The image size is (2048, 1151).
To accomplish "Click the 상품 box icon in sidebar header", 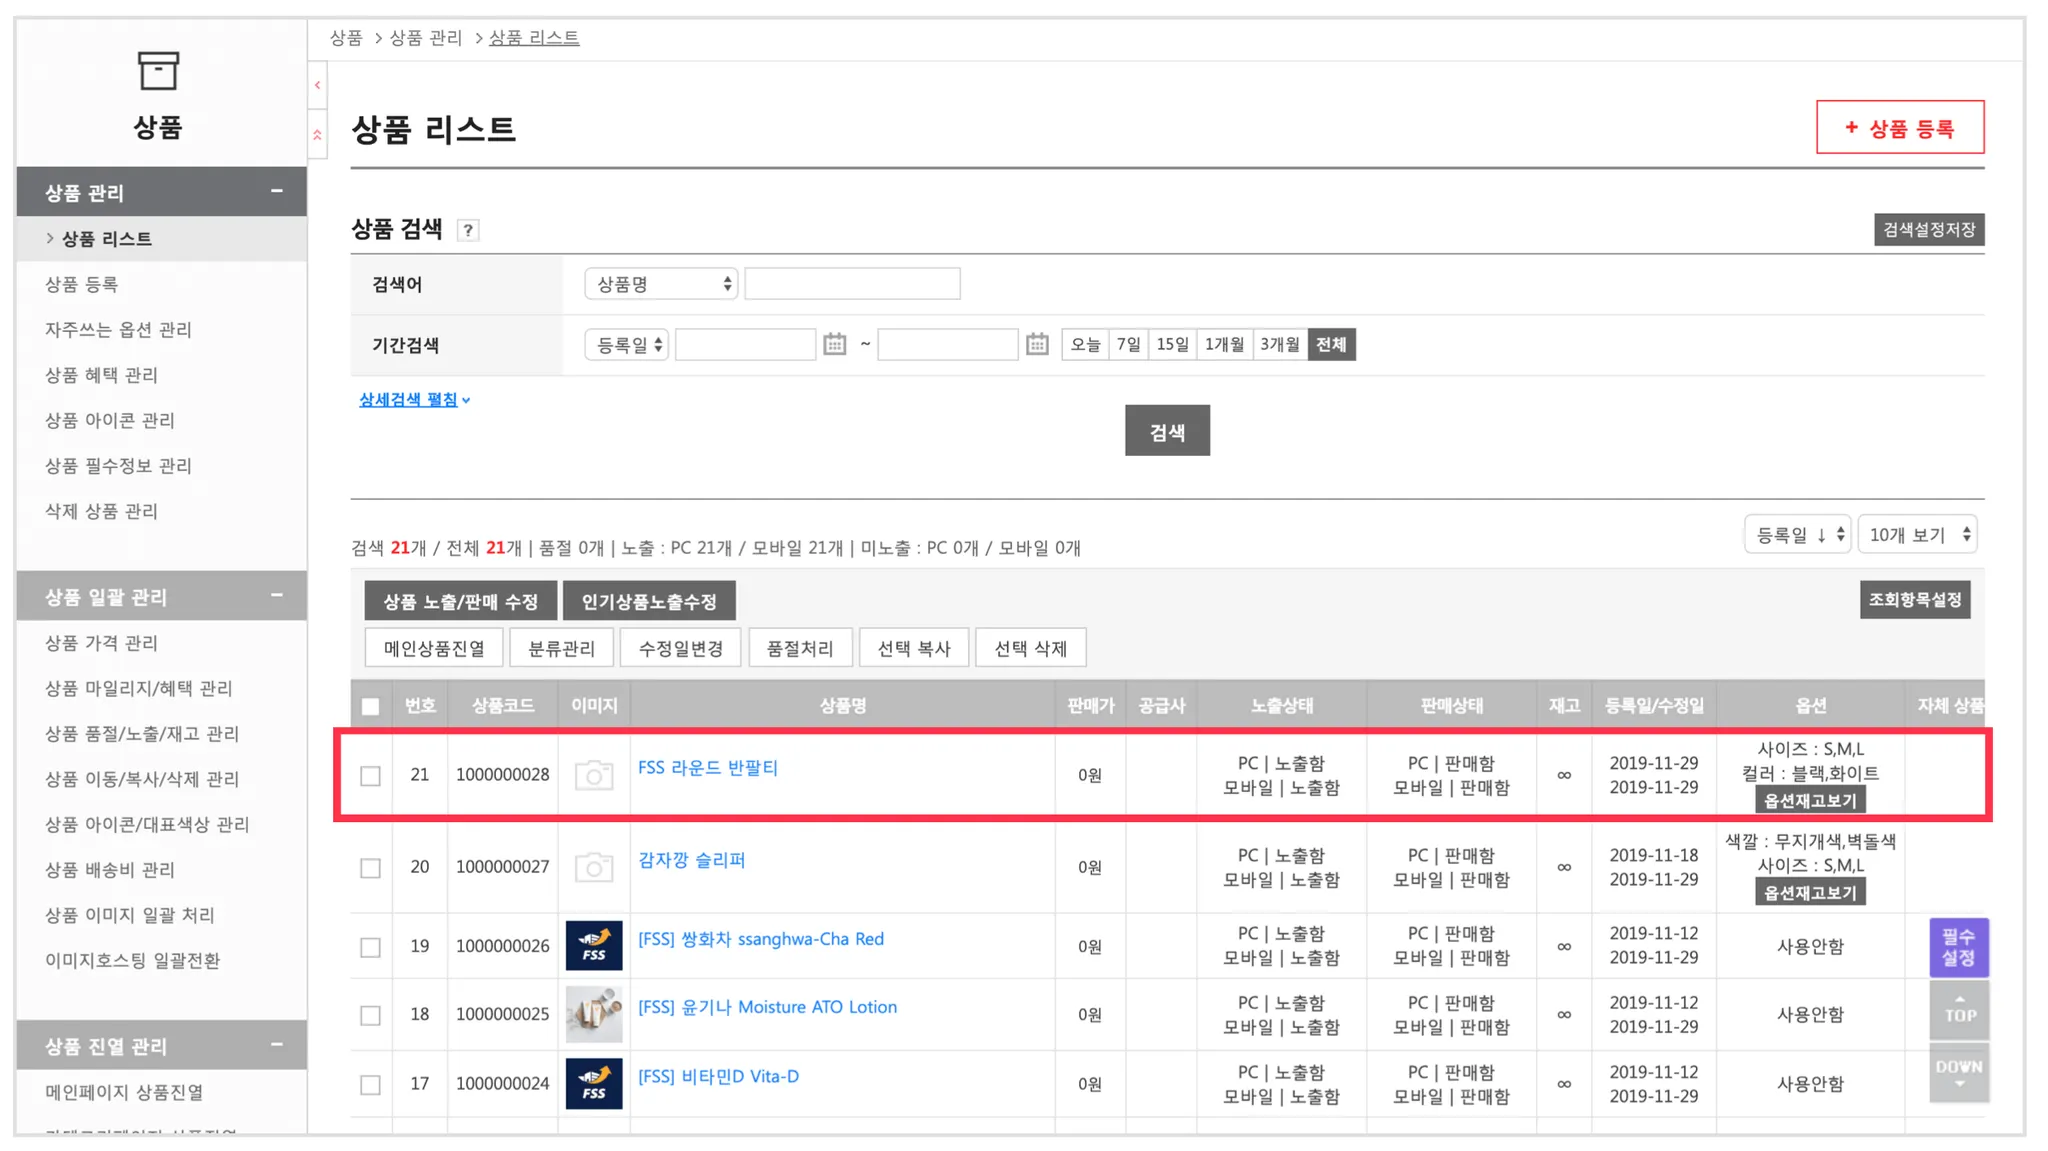I will 158,72.
